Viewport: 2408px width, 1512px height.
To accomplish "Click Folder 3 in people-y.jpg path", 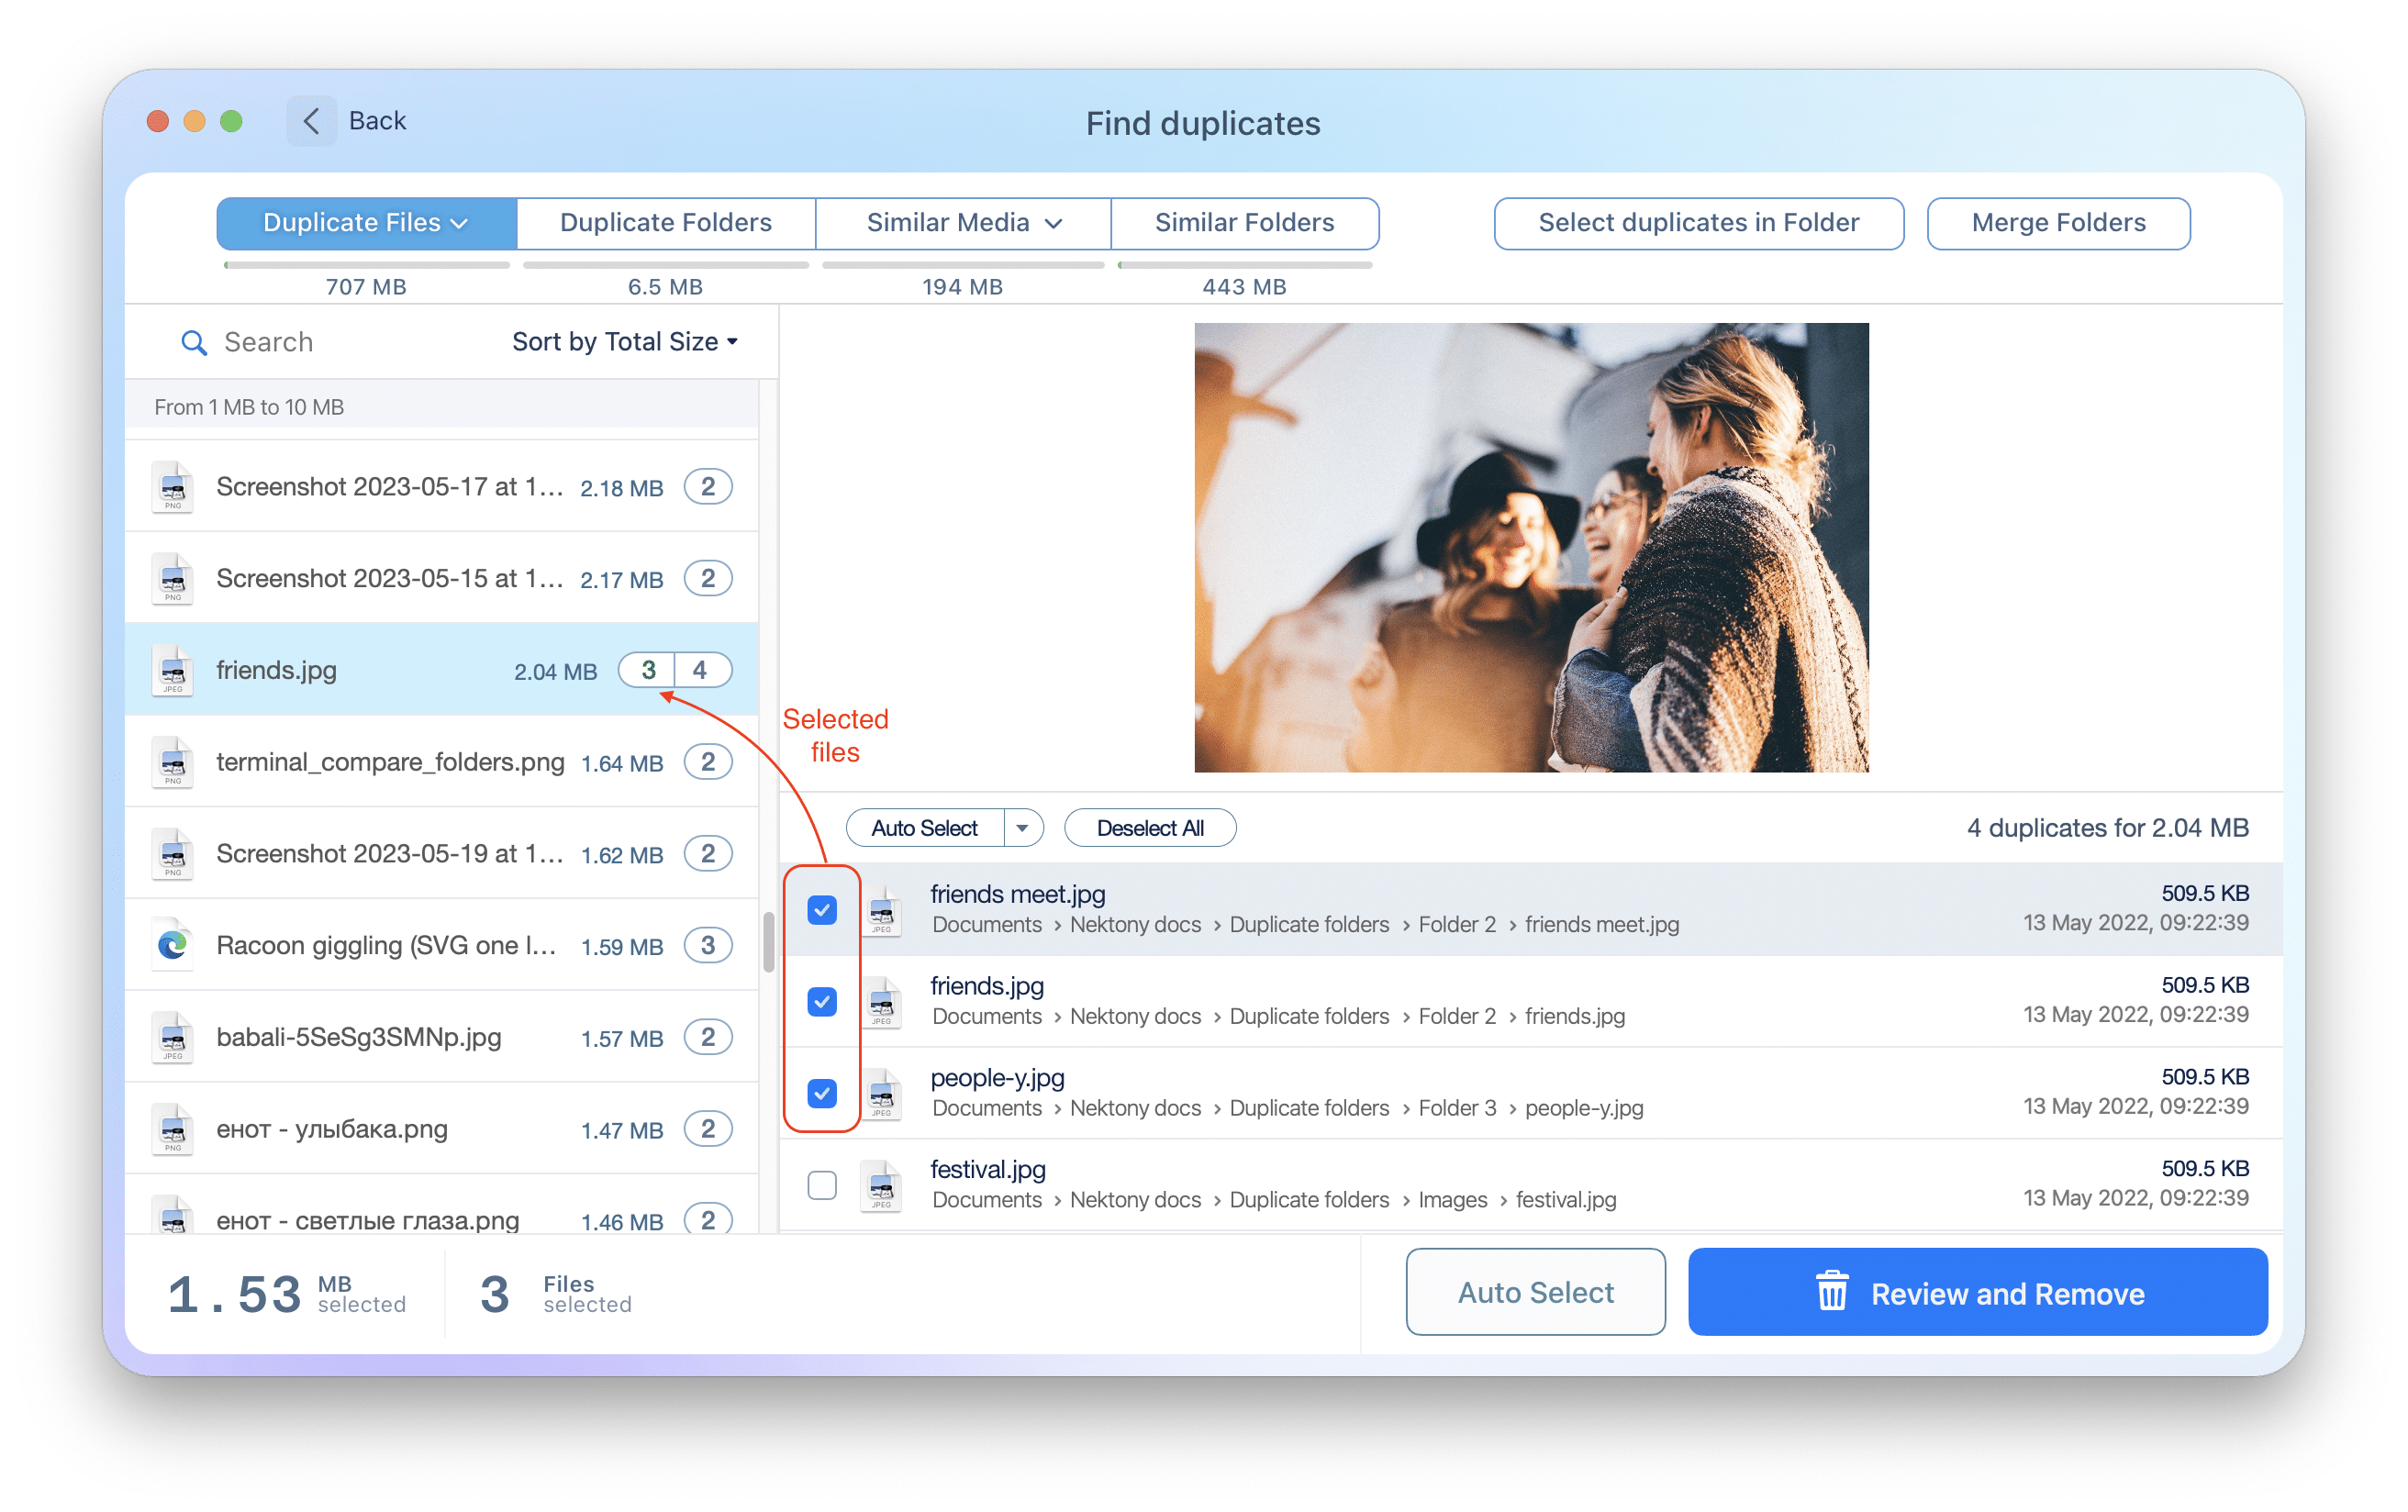I will tap(1457, 1108).
